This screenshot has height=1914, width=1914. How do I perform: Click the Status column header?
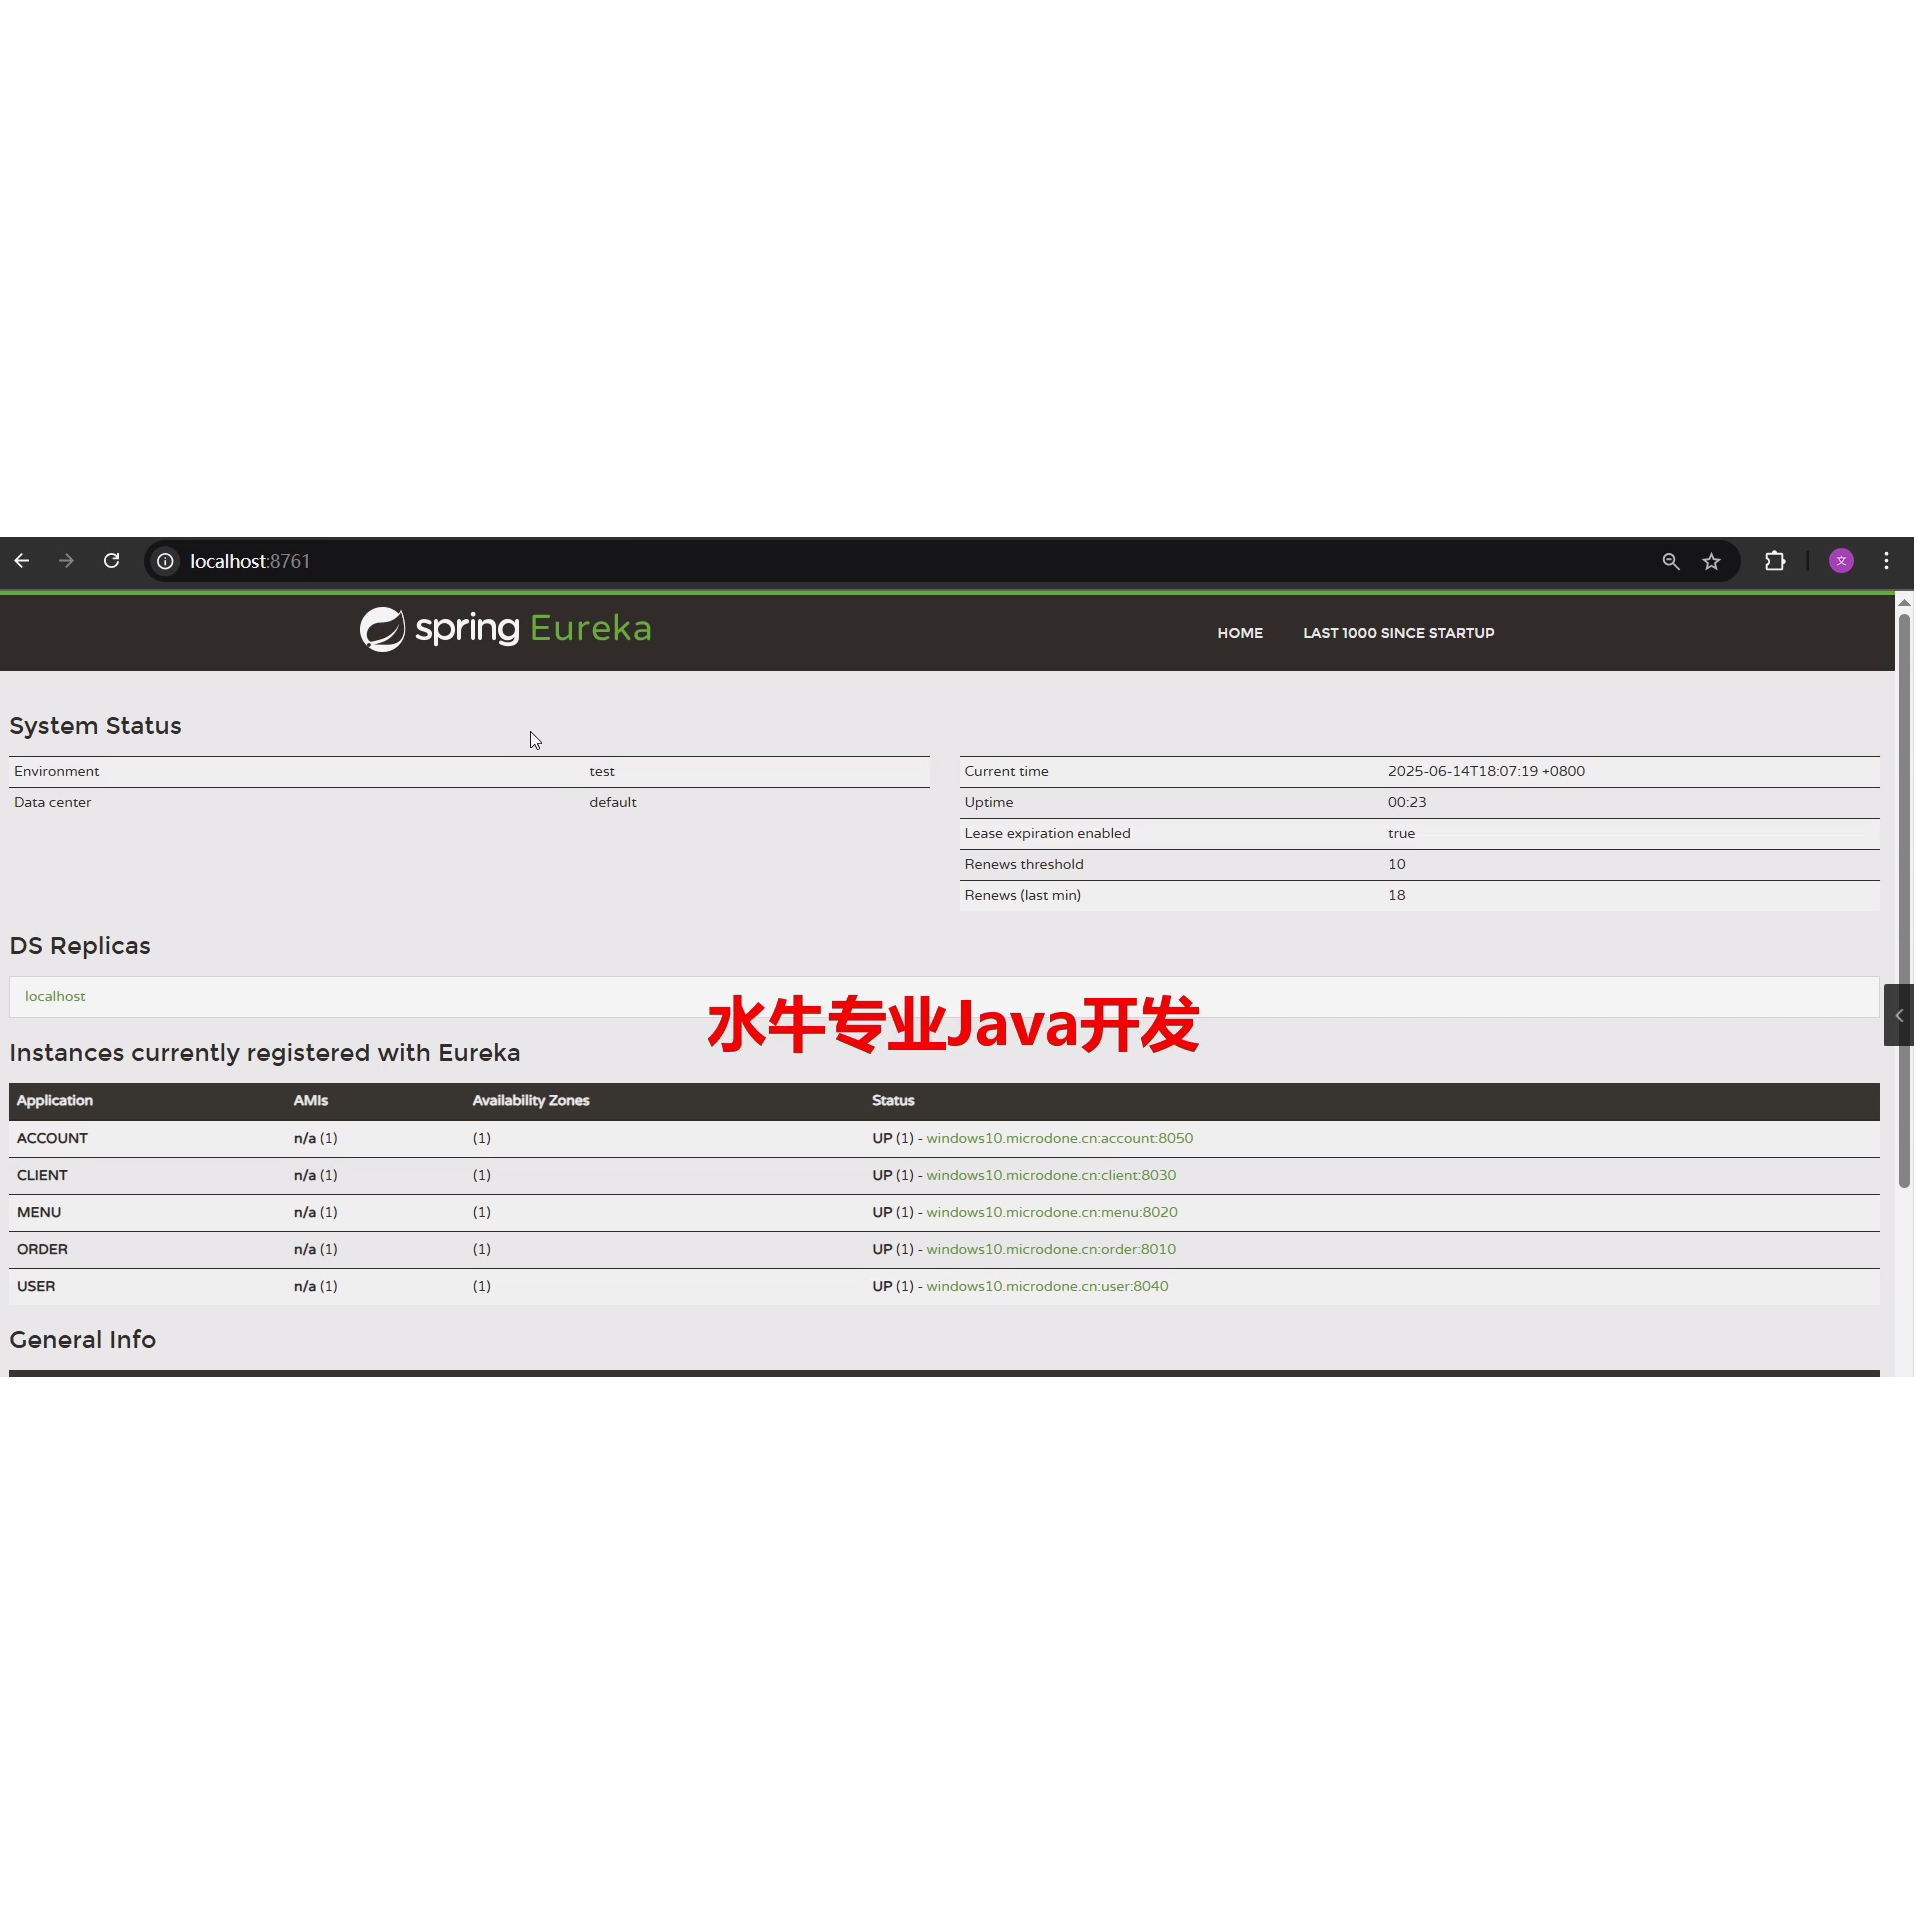[x=893, y=1100]
